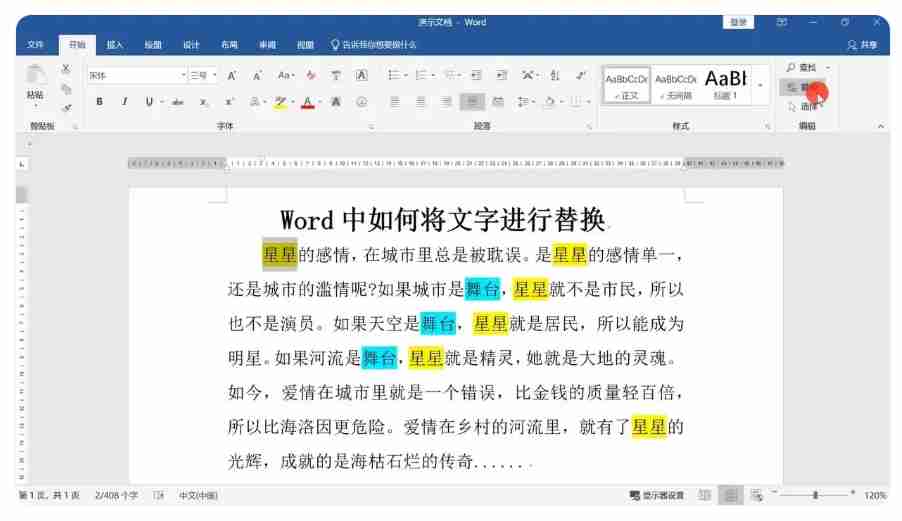Align text to the right
This screenshot has width=902, height=521.
click(x=446, y=102)
